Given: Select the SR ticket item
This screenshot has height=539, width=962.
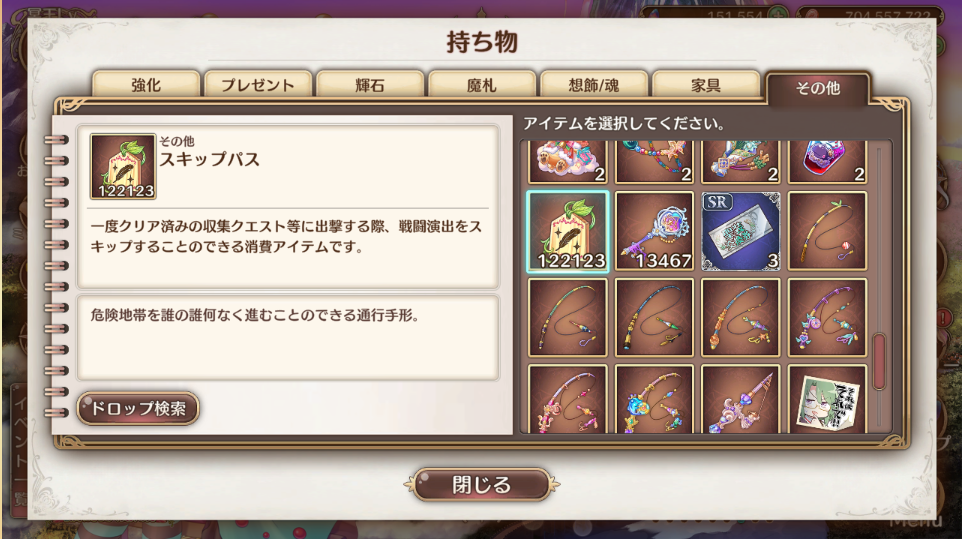Looking at the screenshot, I should click(x=741, y=231).
